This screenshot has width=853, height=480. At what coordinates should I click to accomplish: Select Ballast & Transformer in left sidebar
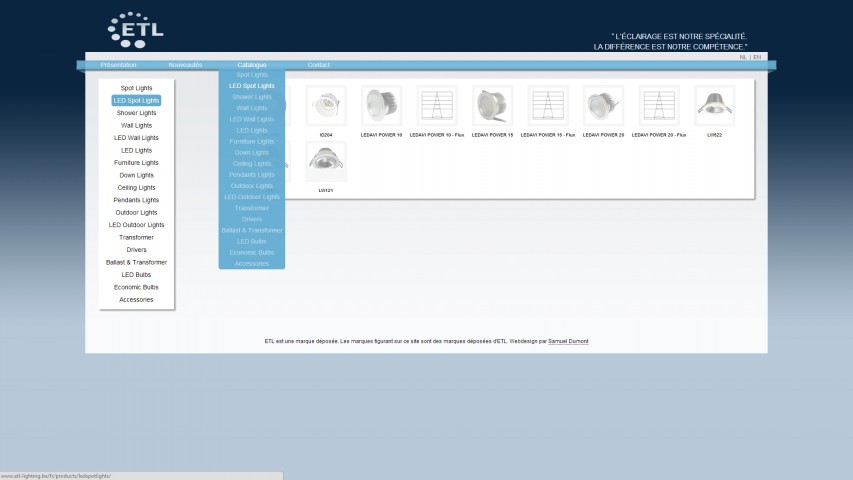click(x=137, y=262)
